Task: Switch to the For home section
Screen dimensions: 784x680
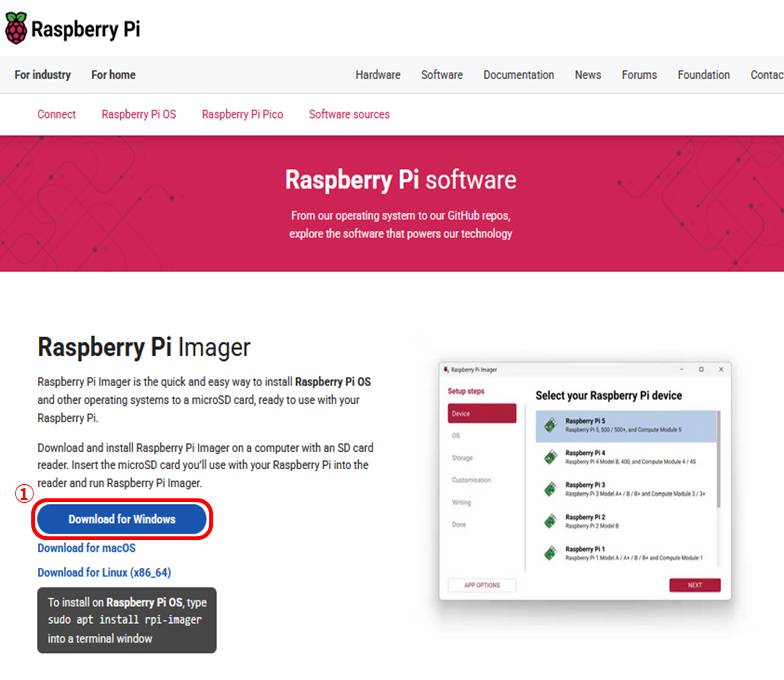Action: (113, 75)
